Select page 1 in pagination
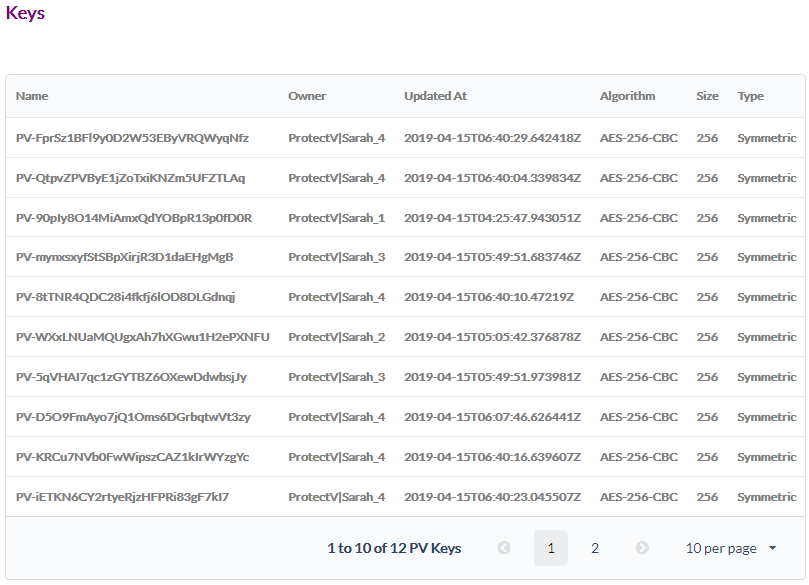This screenshot has width=809, height=585. [550, 548]
